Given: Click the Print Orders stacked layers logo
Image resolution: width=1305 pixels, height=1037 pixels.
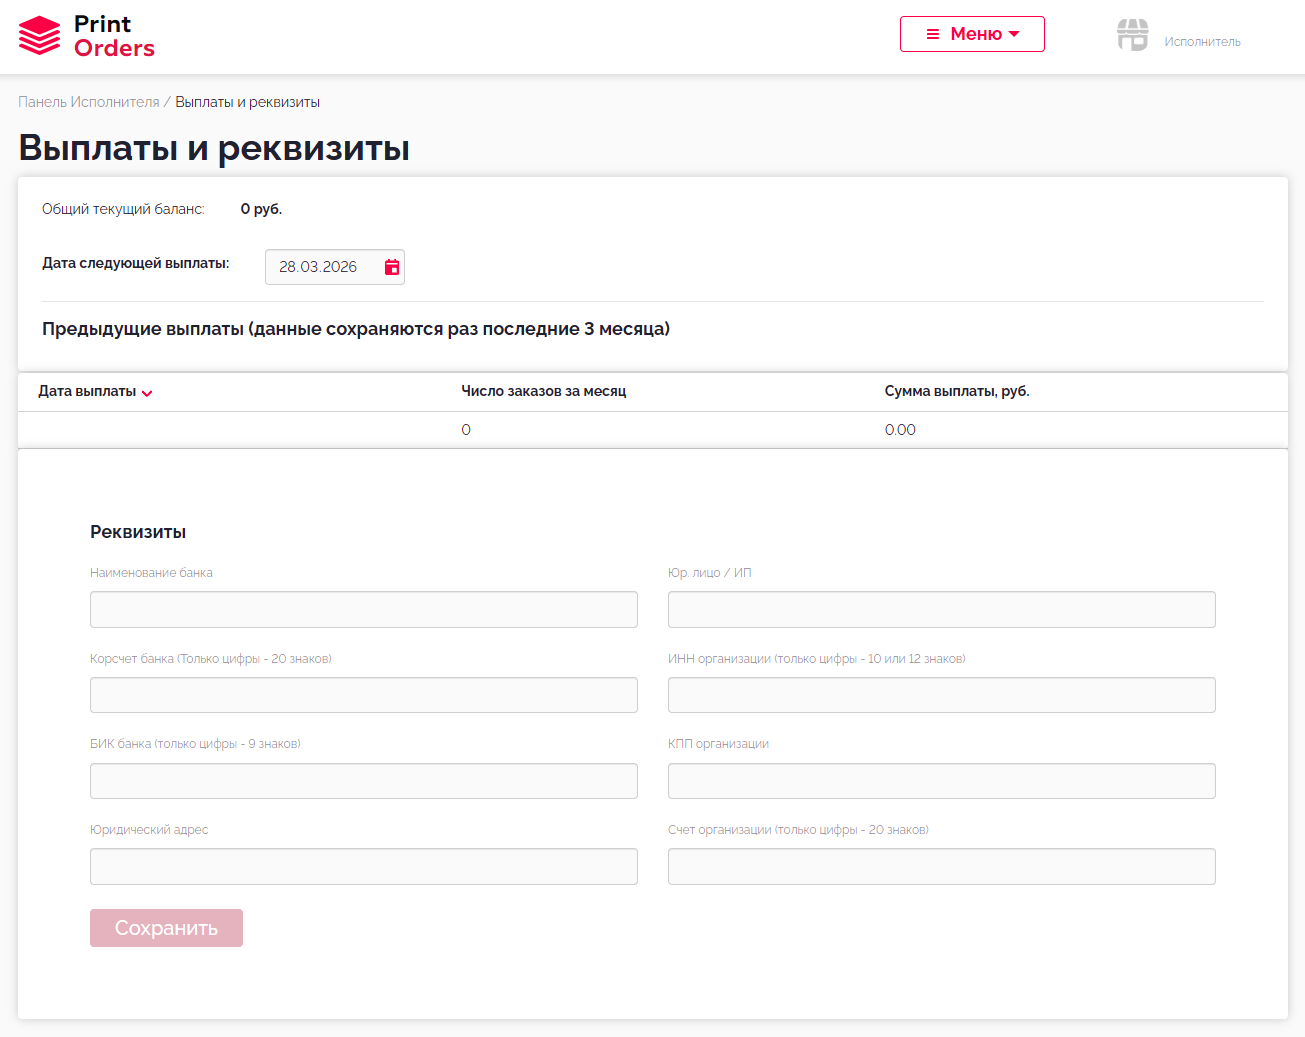Looking at the screenshot, I should click(39, 36).
